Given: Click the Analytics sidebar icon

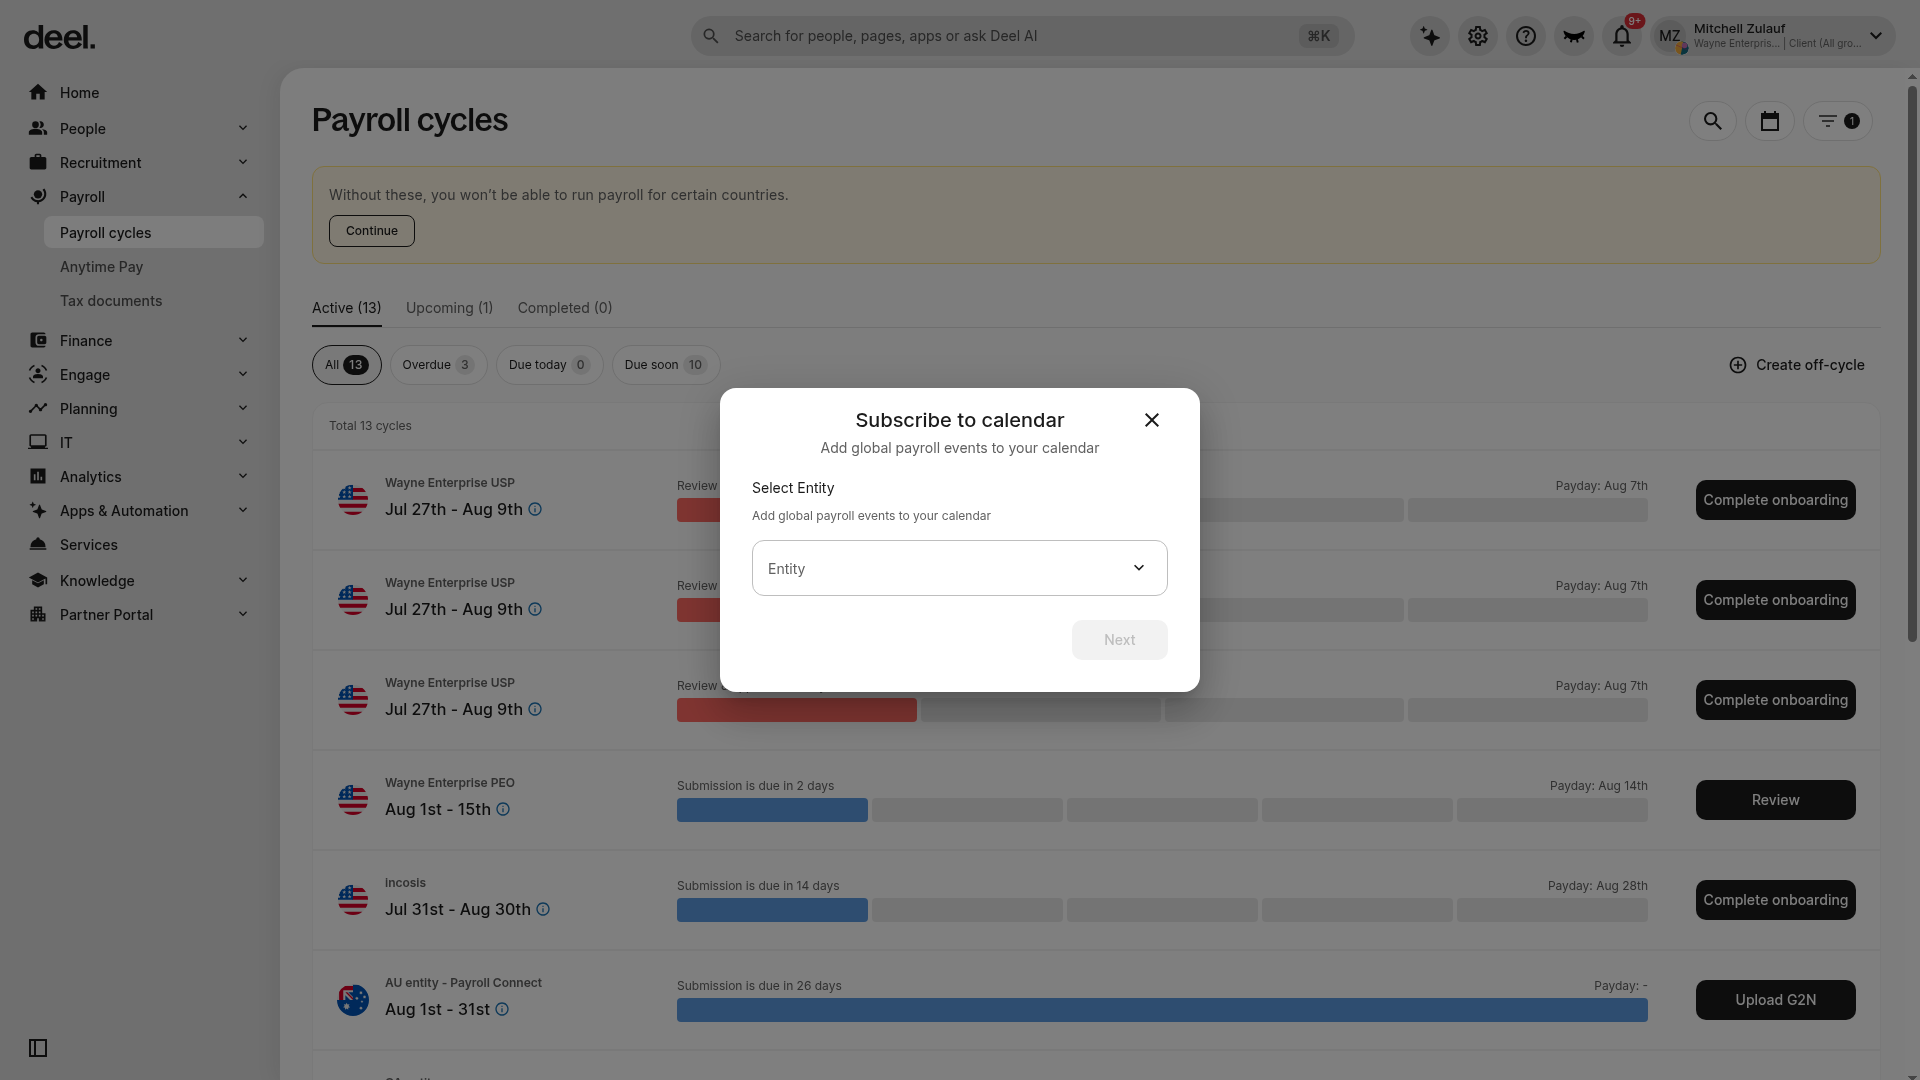Looking at the screenshot, I should point(38,476).
